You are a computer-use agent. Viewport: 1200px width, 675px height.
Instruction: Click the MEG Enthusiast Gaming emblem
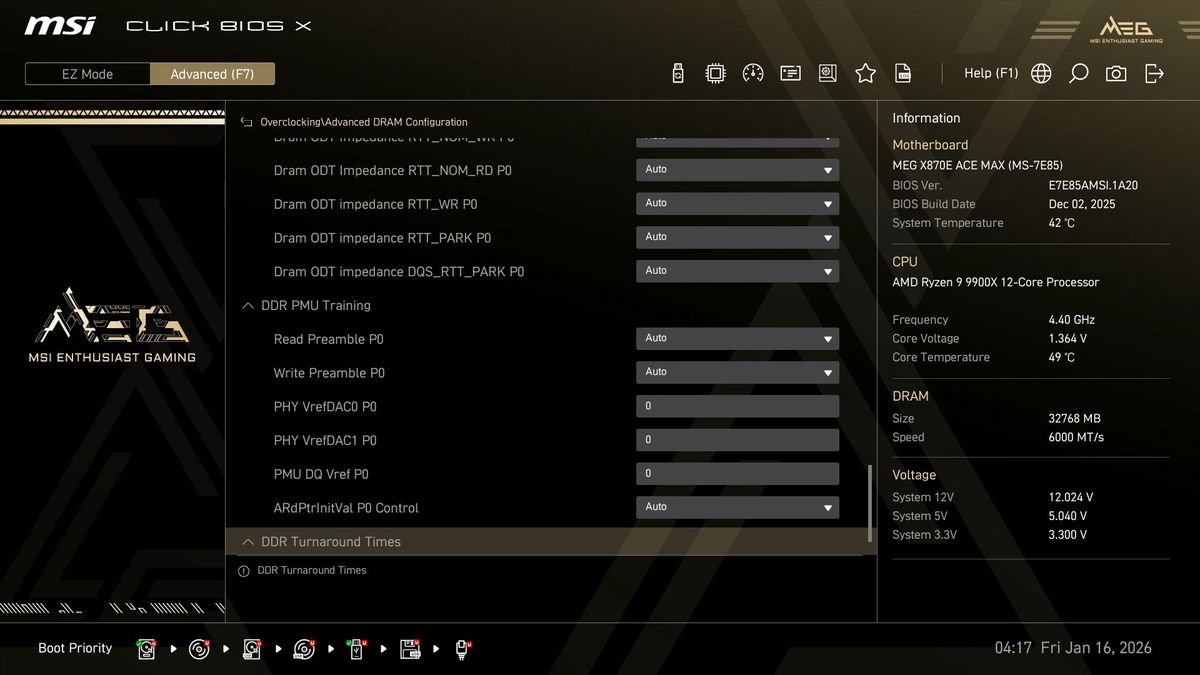pos(112,325)
